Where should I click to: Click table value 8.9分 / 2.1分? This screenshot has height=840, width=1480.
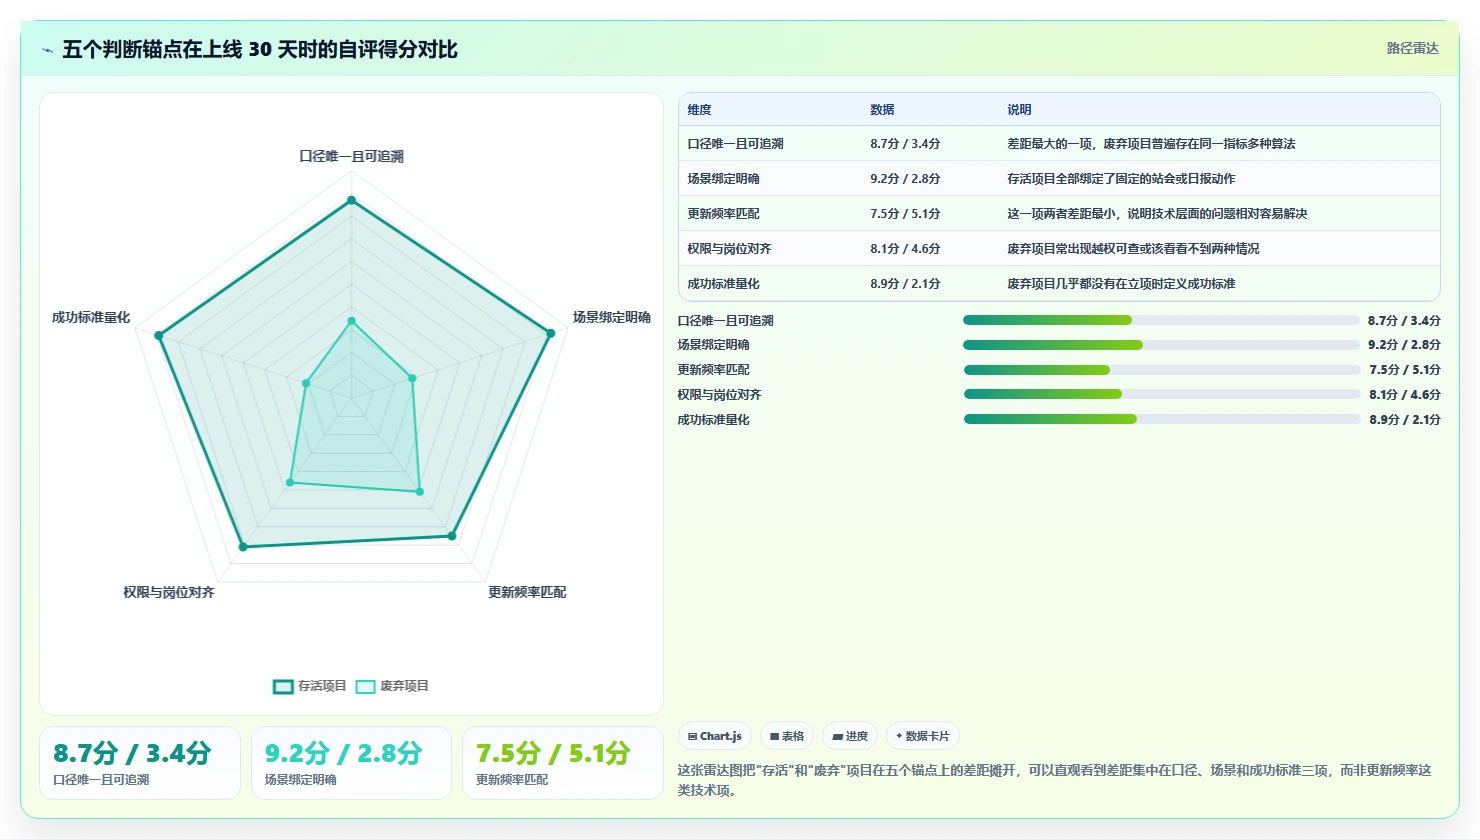click(905, 284)
